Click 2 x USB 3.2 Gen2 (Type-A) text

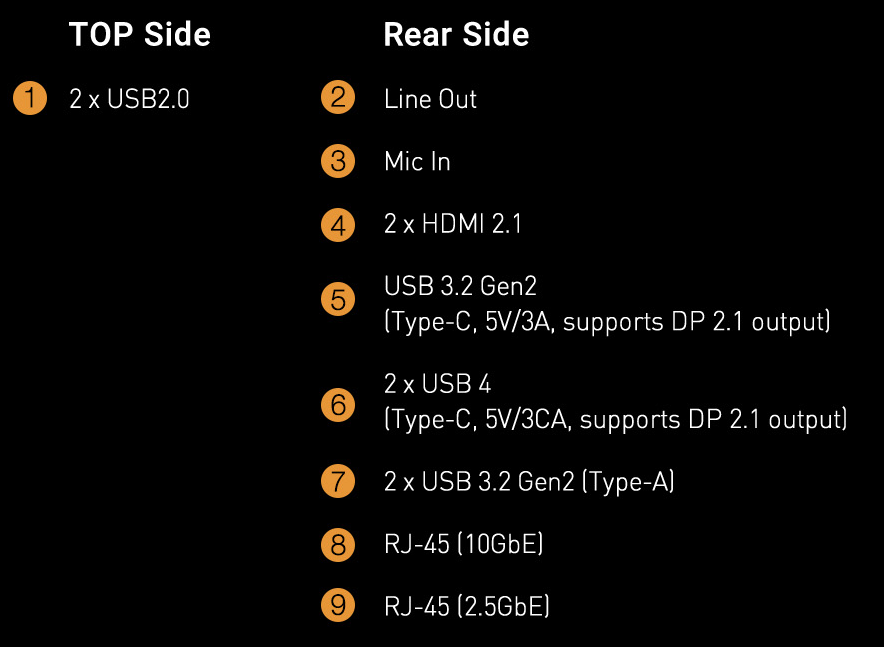(529, 482)
